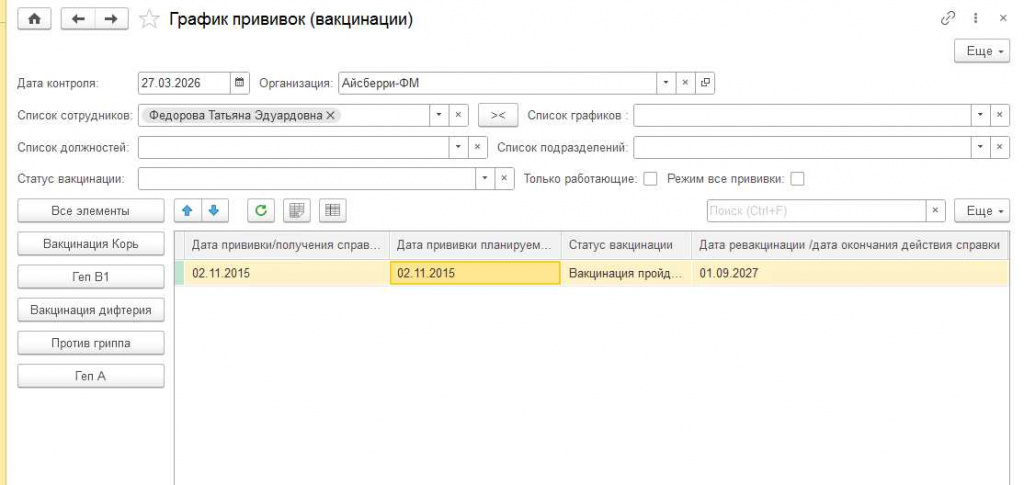Move row up with blue arrow
Viewport: 1024px width, 485px height.
pos(188,210)
